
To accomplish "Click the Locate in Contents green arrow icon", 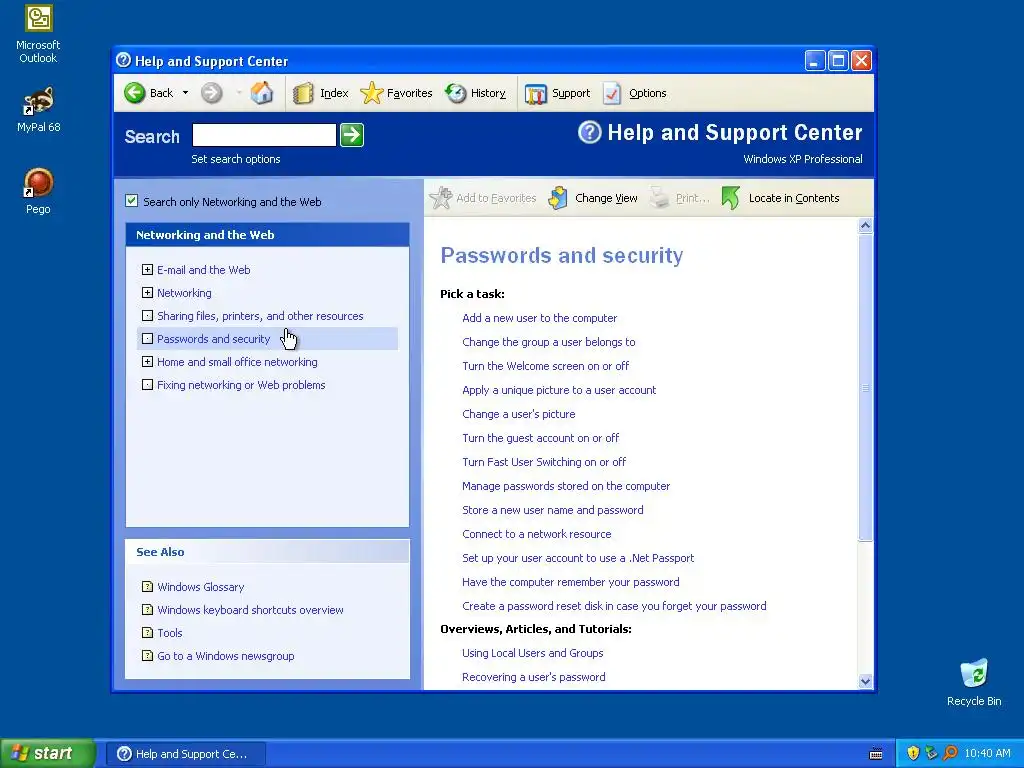I will click(731, 198).
